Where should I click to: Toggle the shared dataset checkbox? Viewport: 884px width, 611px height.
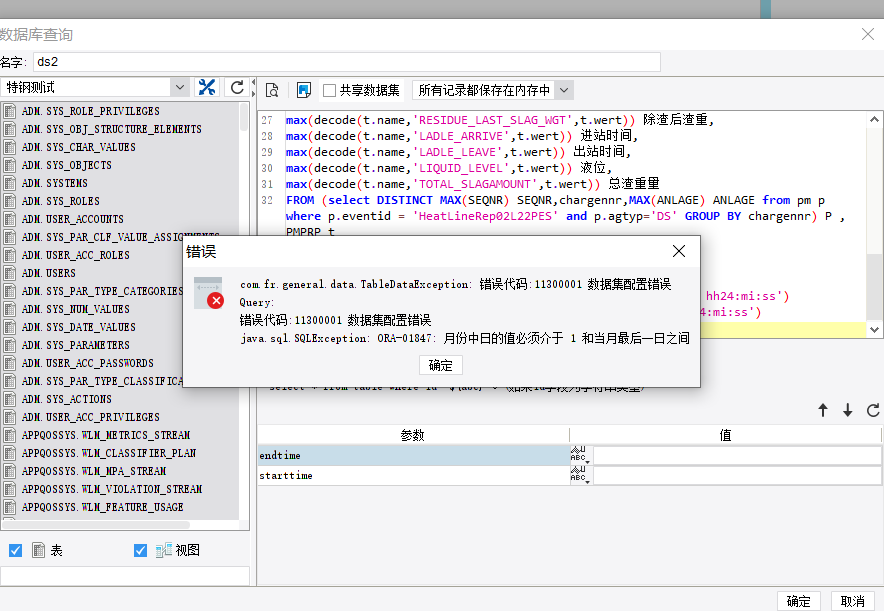(330, 90)
